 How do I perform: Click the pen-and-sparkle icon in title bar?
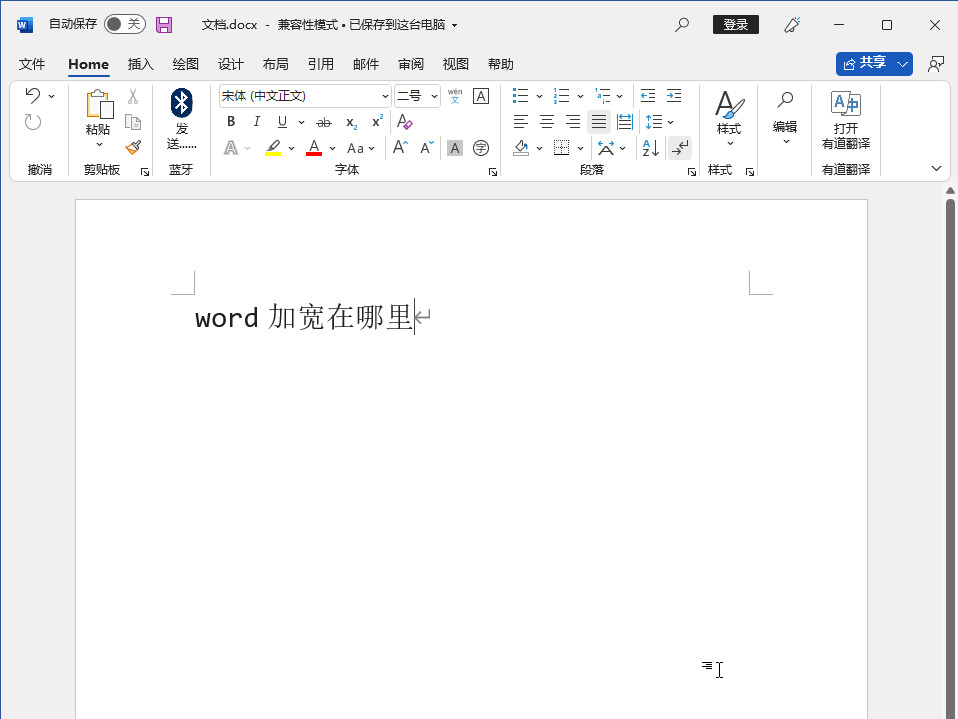pyautogui.click(x=792, y=24)
